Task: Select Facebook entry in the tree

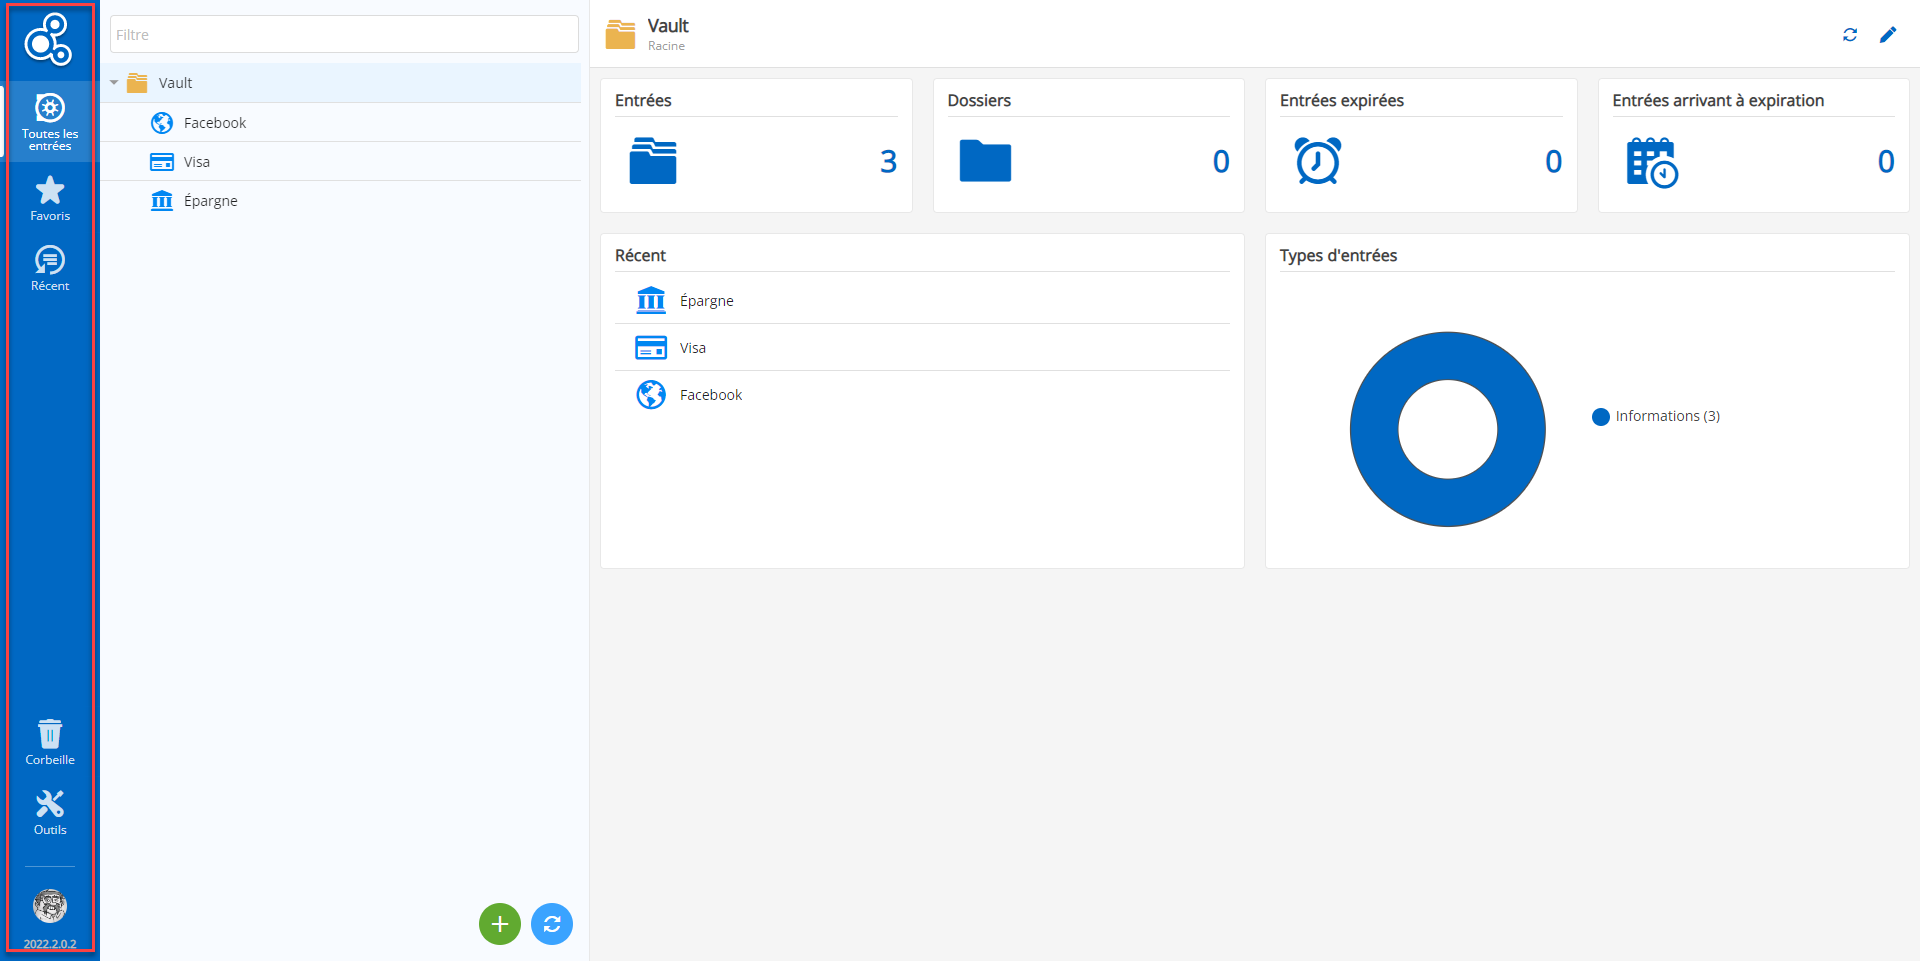Action: click(x=214, y=123)
